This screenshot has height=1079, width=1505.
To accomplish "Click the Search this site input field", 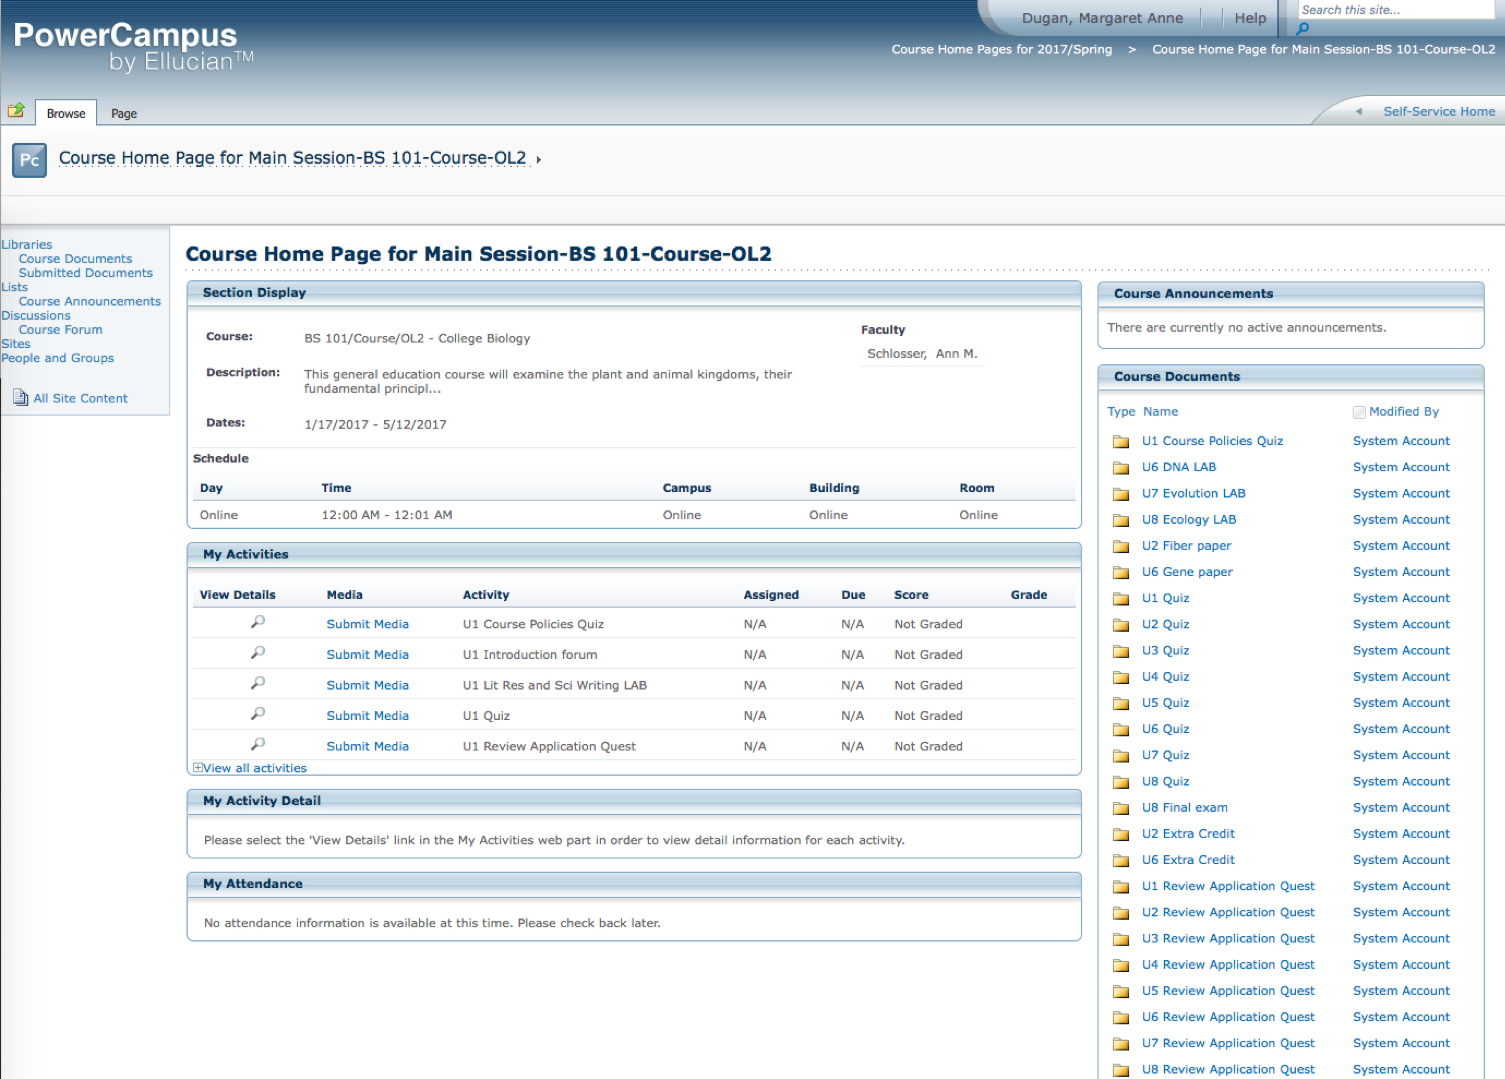I will pos(1395,10).
